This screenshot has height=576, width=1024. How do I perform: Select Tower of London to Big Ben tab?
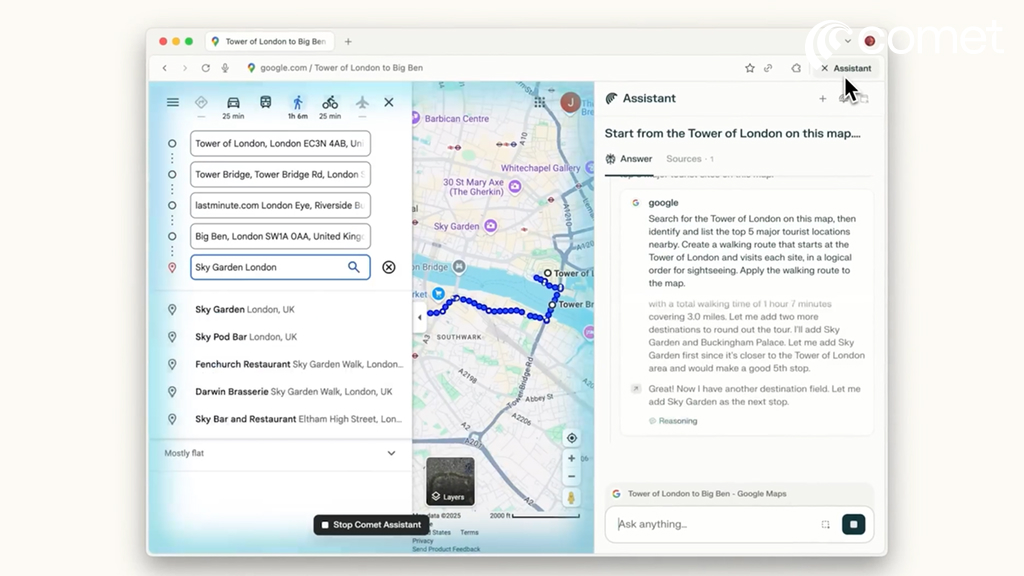(x=269, y=41)
